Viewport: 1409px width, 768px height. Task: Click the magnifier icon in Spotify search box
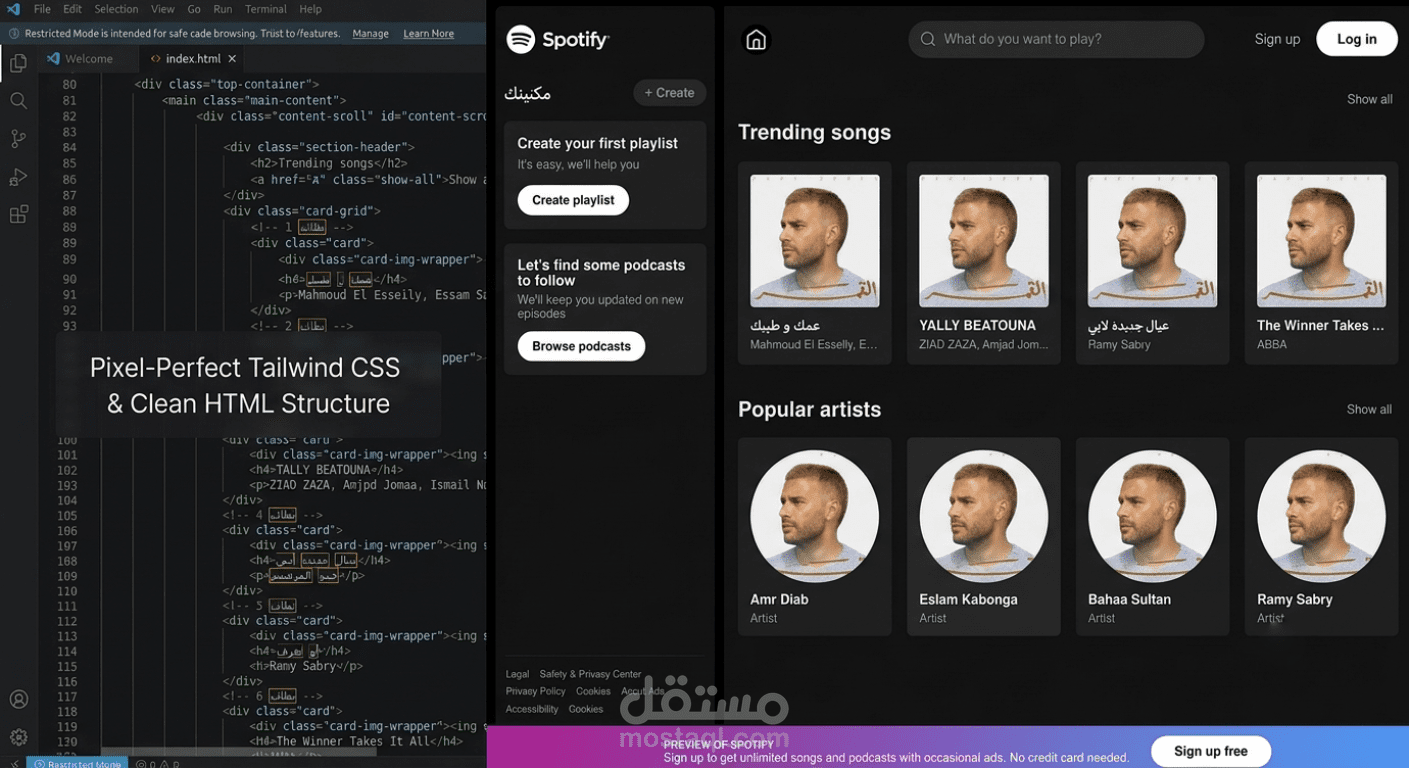tap(928, 39)
